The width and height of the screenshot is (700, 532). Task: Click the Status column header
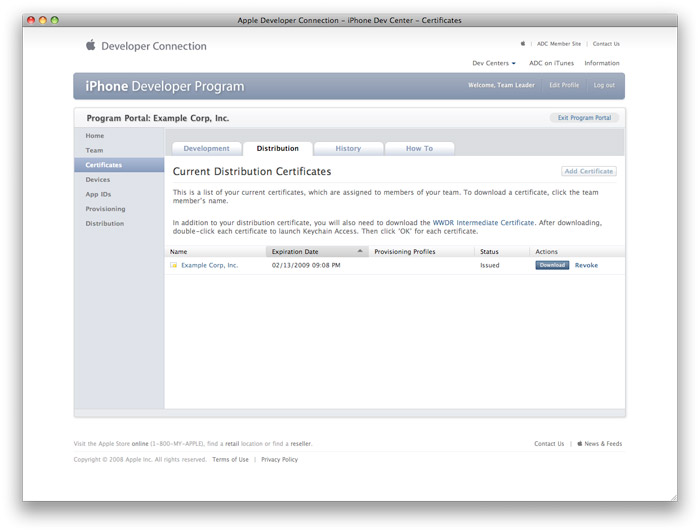coord(502,252)
